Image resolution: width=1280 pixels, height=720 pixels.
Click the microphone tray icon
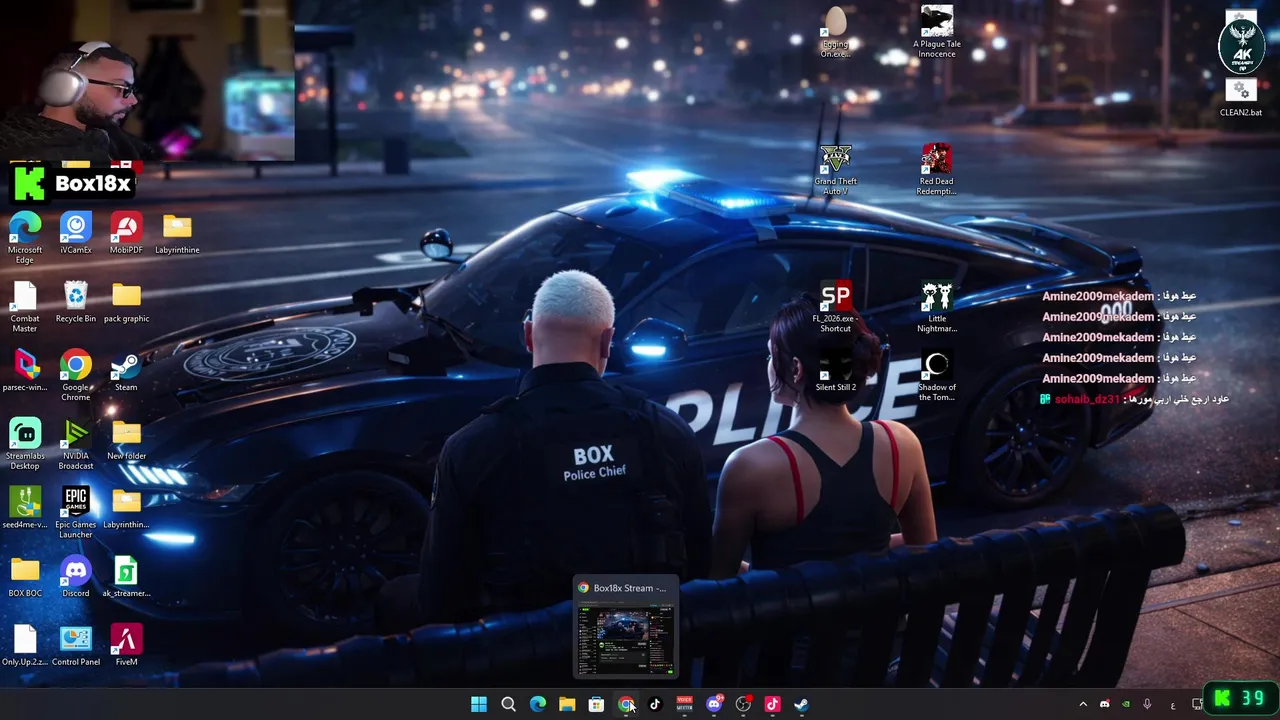1148,704
